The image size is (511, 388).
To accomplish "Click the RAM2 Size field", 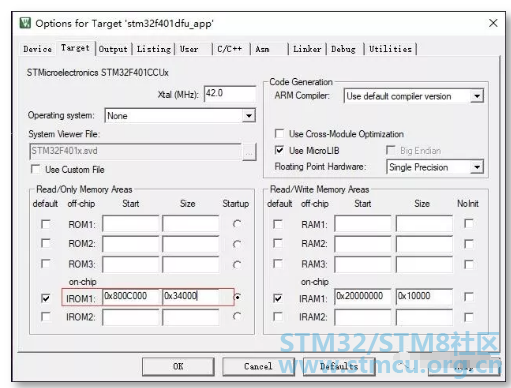I will [x=424, y=244].
